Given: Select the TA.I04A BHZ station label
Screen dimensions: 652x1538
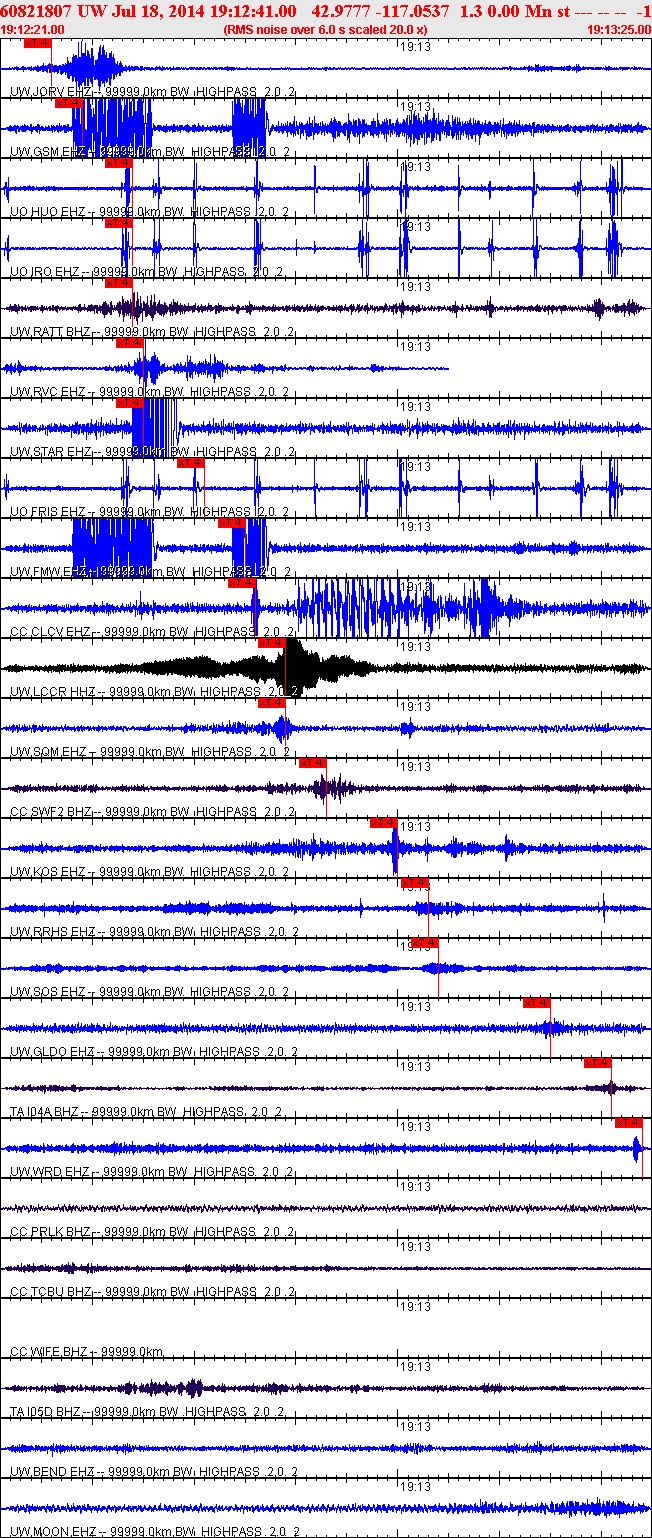Looking at the screenshot, I should [x=48, y=1111].
